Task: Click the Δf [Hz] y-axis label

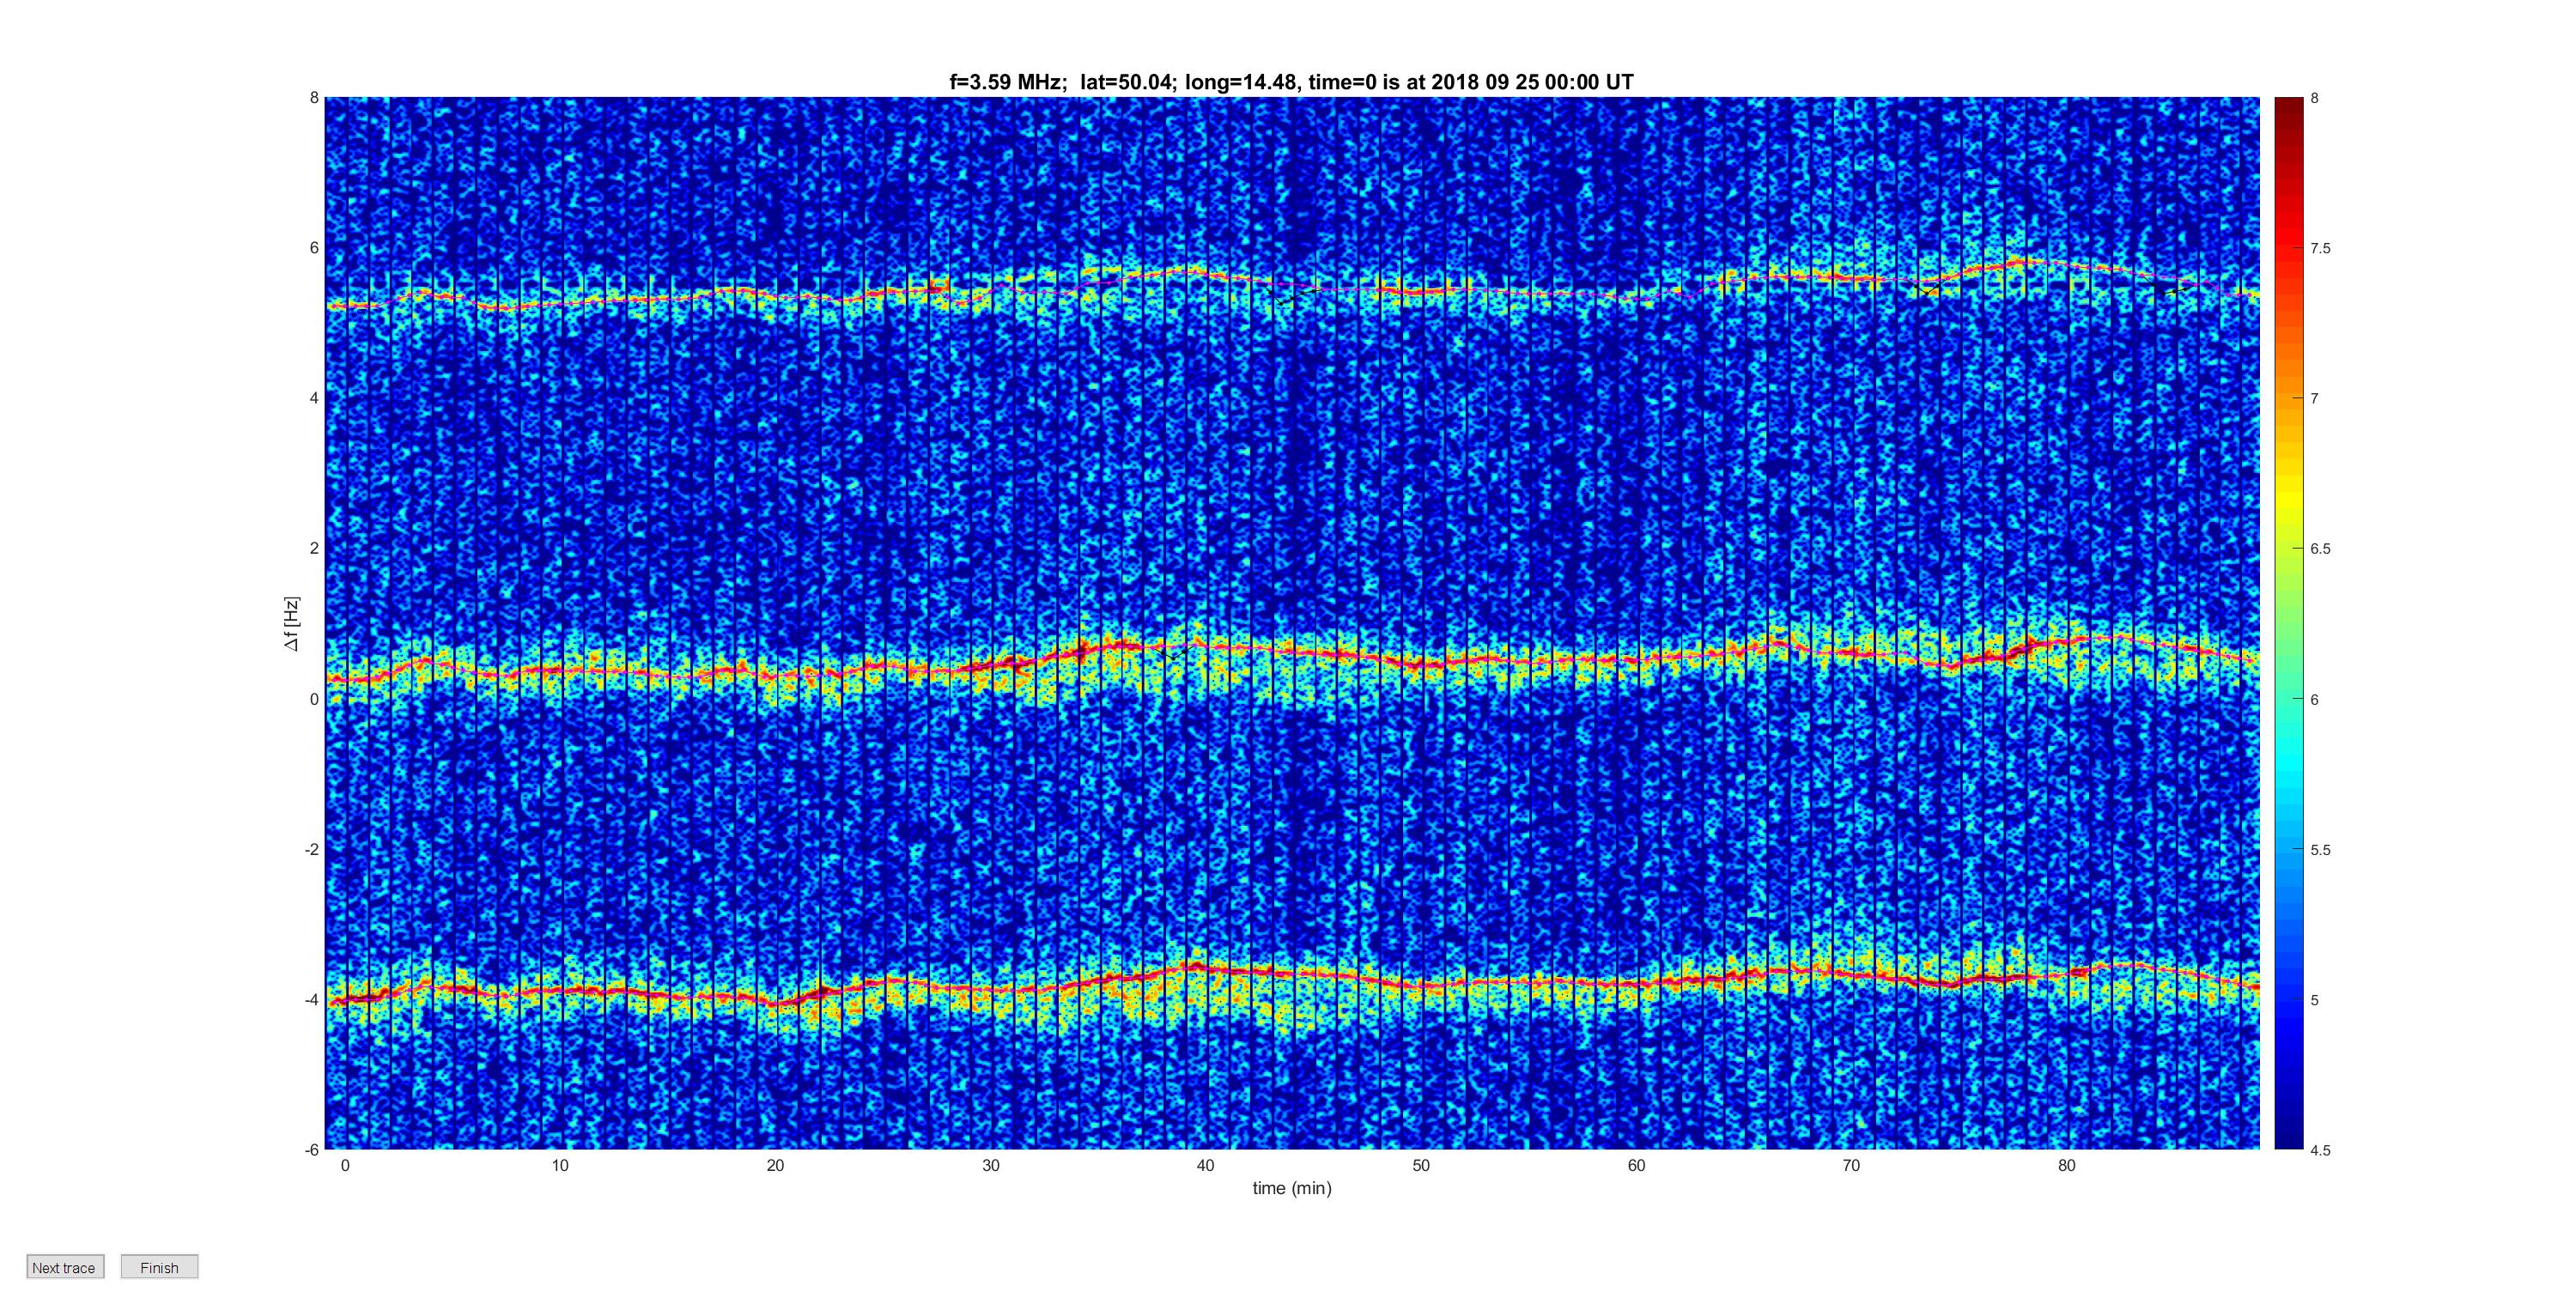Action: point(292,624)
